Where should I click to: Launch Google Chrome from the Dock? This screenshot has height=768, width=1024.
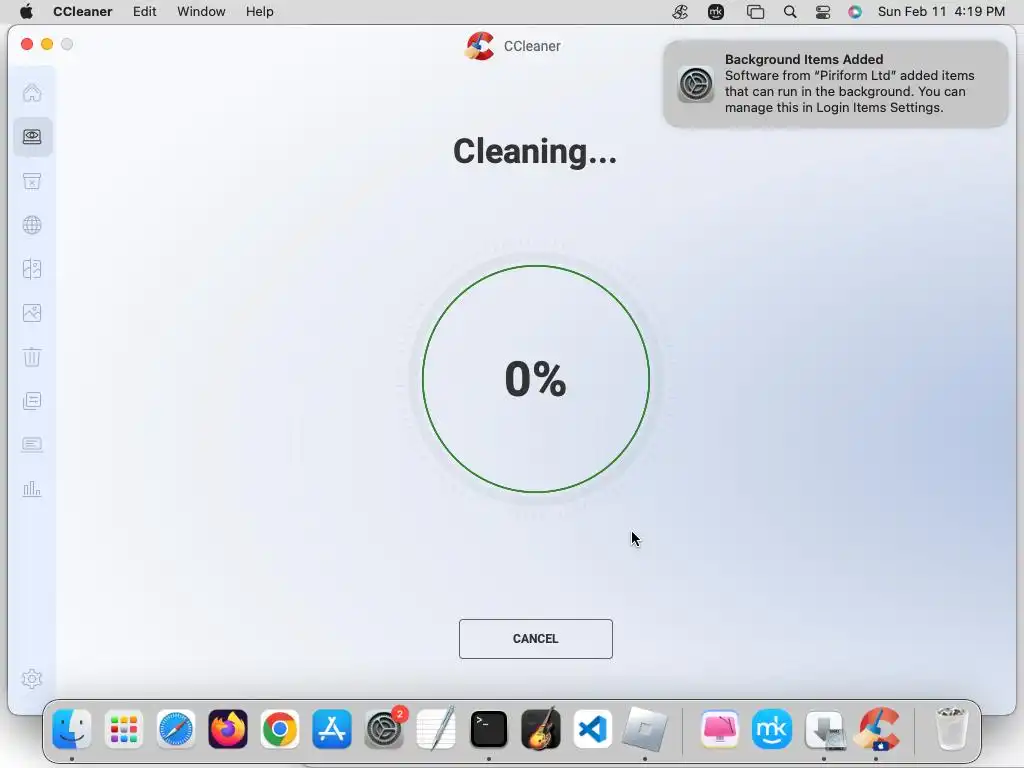280,729
